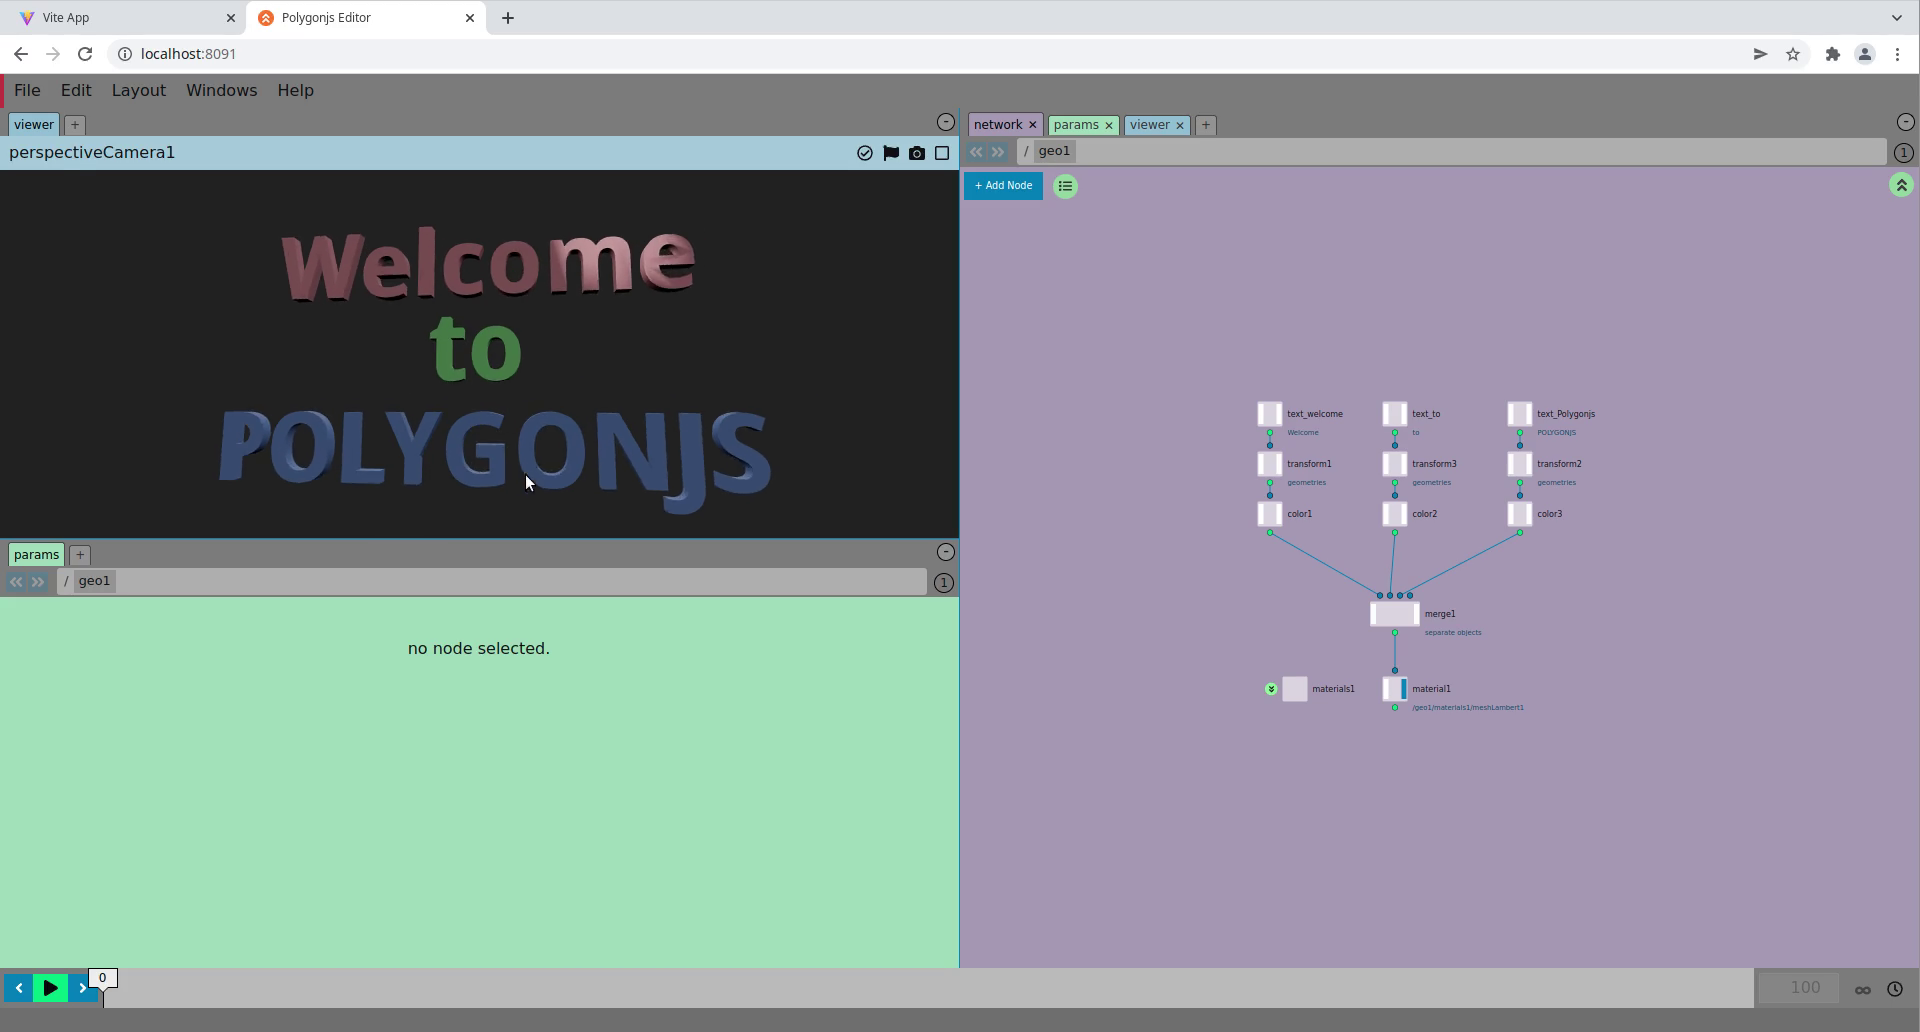Select the color2 node
This screenshot has height=1032, width=1920.
pos(1395,514)
